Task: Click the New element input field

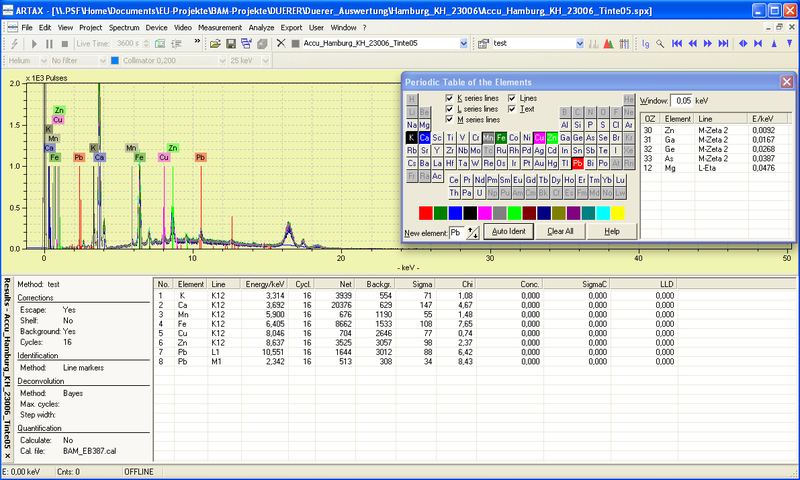Action: 457,233
